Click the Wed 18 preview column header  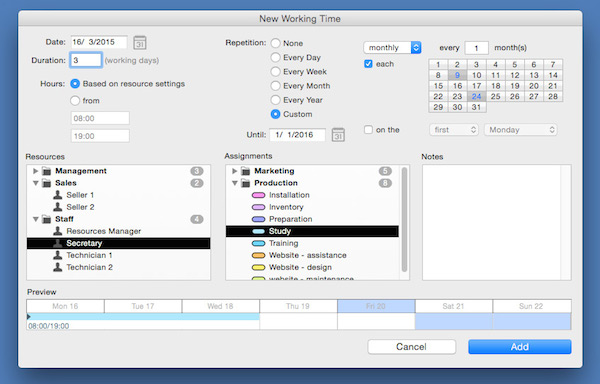pyautogui.click(x=221, y=306)
